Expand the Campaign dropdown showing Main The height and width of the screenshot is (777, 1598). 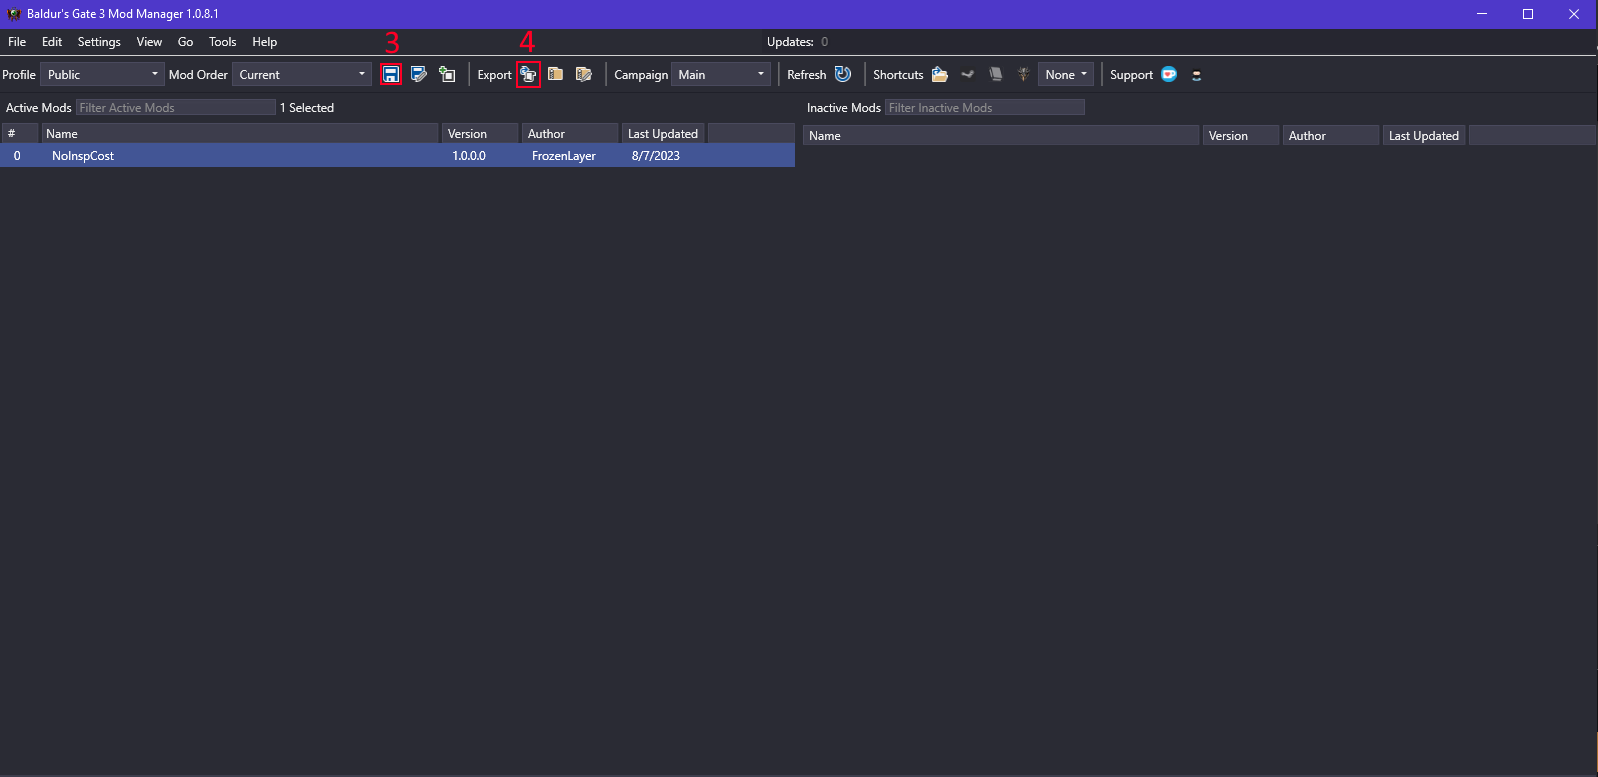[x=720, y=75]
